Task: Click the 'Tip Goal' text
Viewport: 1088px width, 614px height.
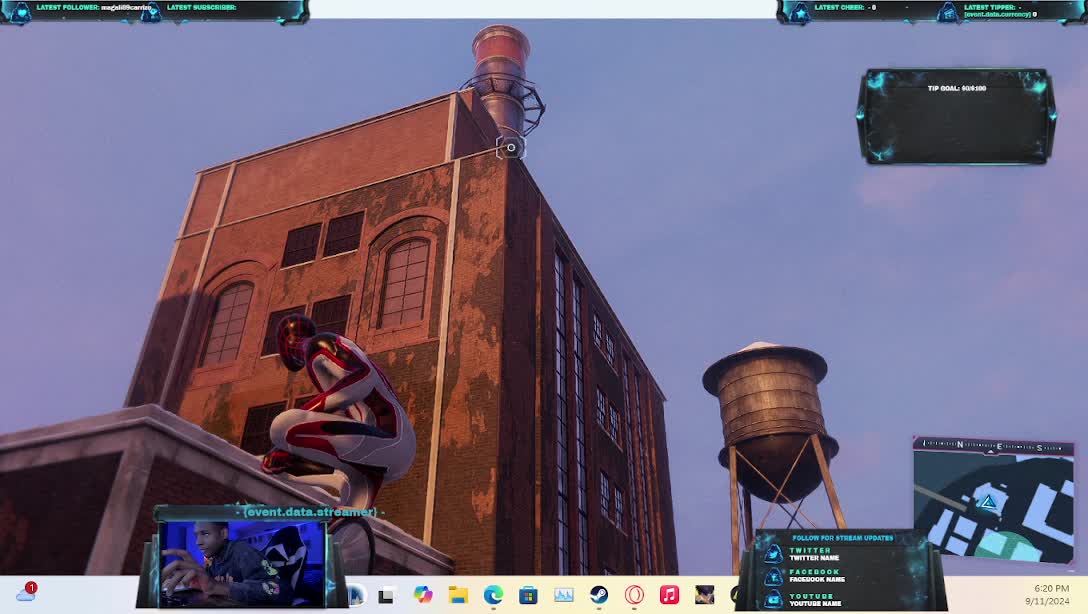Action: tap(956, 88)
